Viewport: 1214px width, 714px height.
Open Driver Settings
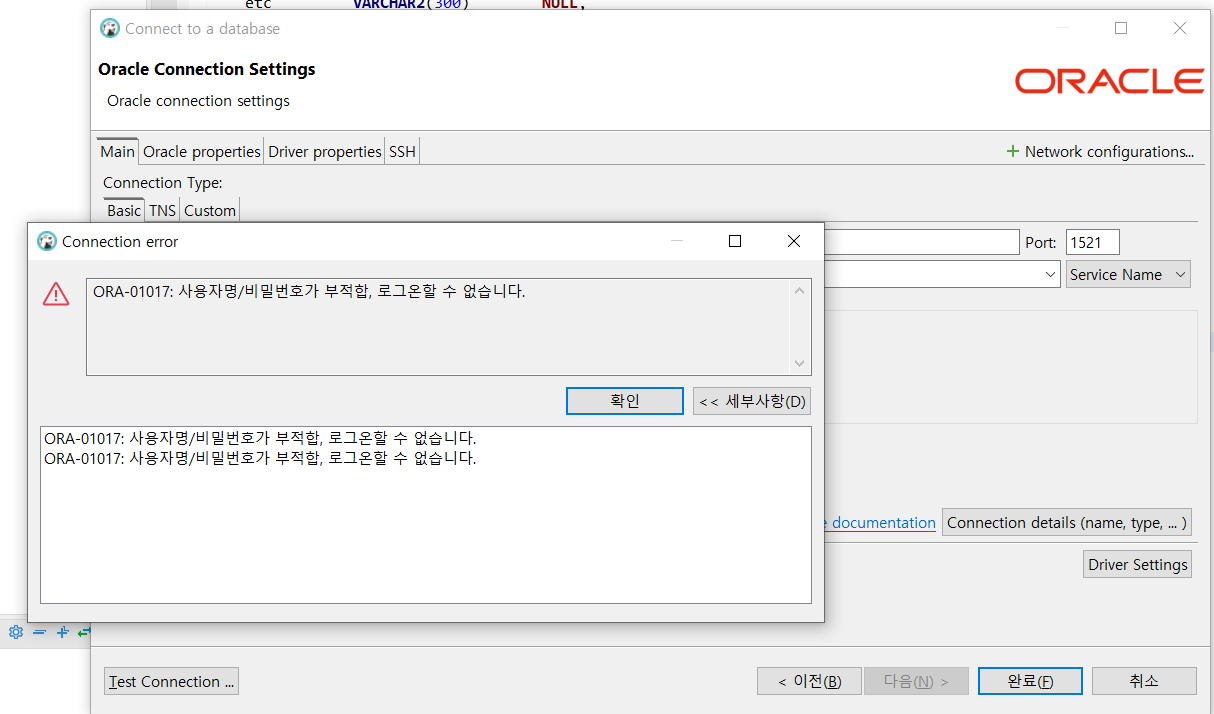pyautogui.click(x=1138, y=564)
